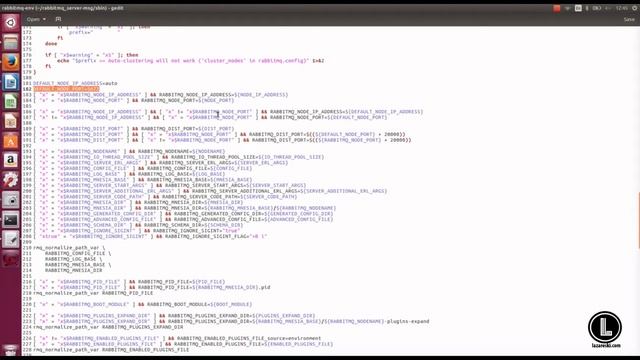Open the battery indicator menu
Screen dimensions: 640x360
click(596, 8)
